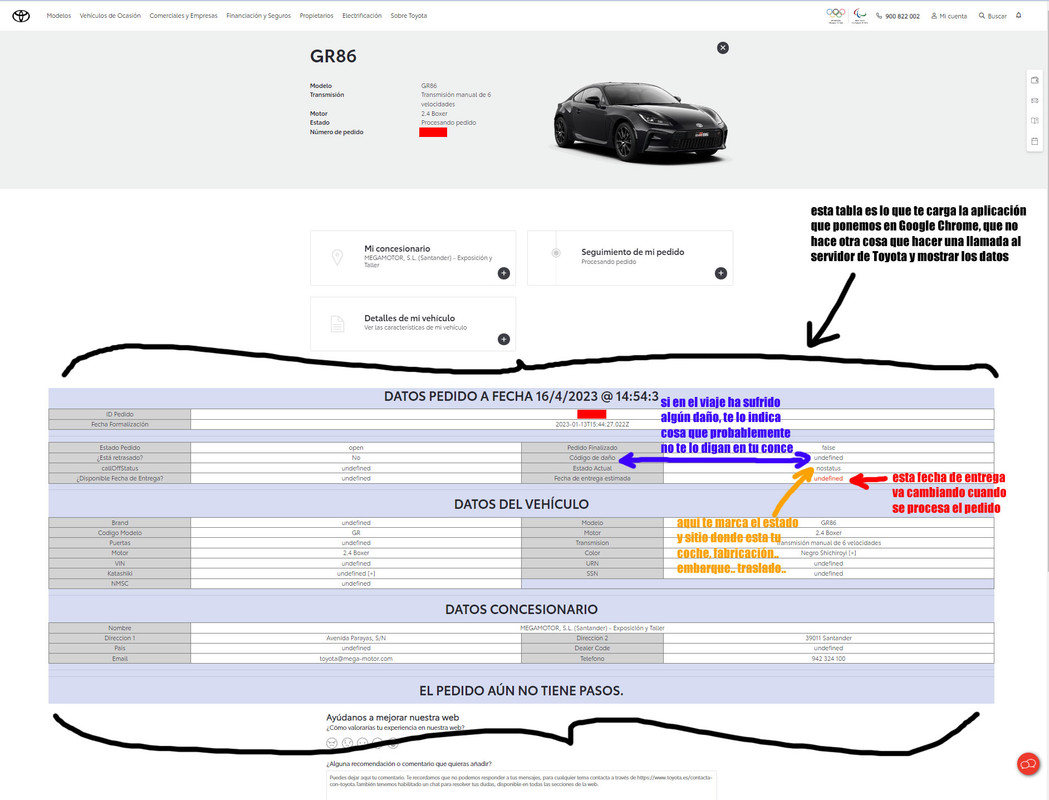Click Seguimiento de mi pedido title
1049x800 pixels.
tap(632, 252)
